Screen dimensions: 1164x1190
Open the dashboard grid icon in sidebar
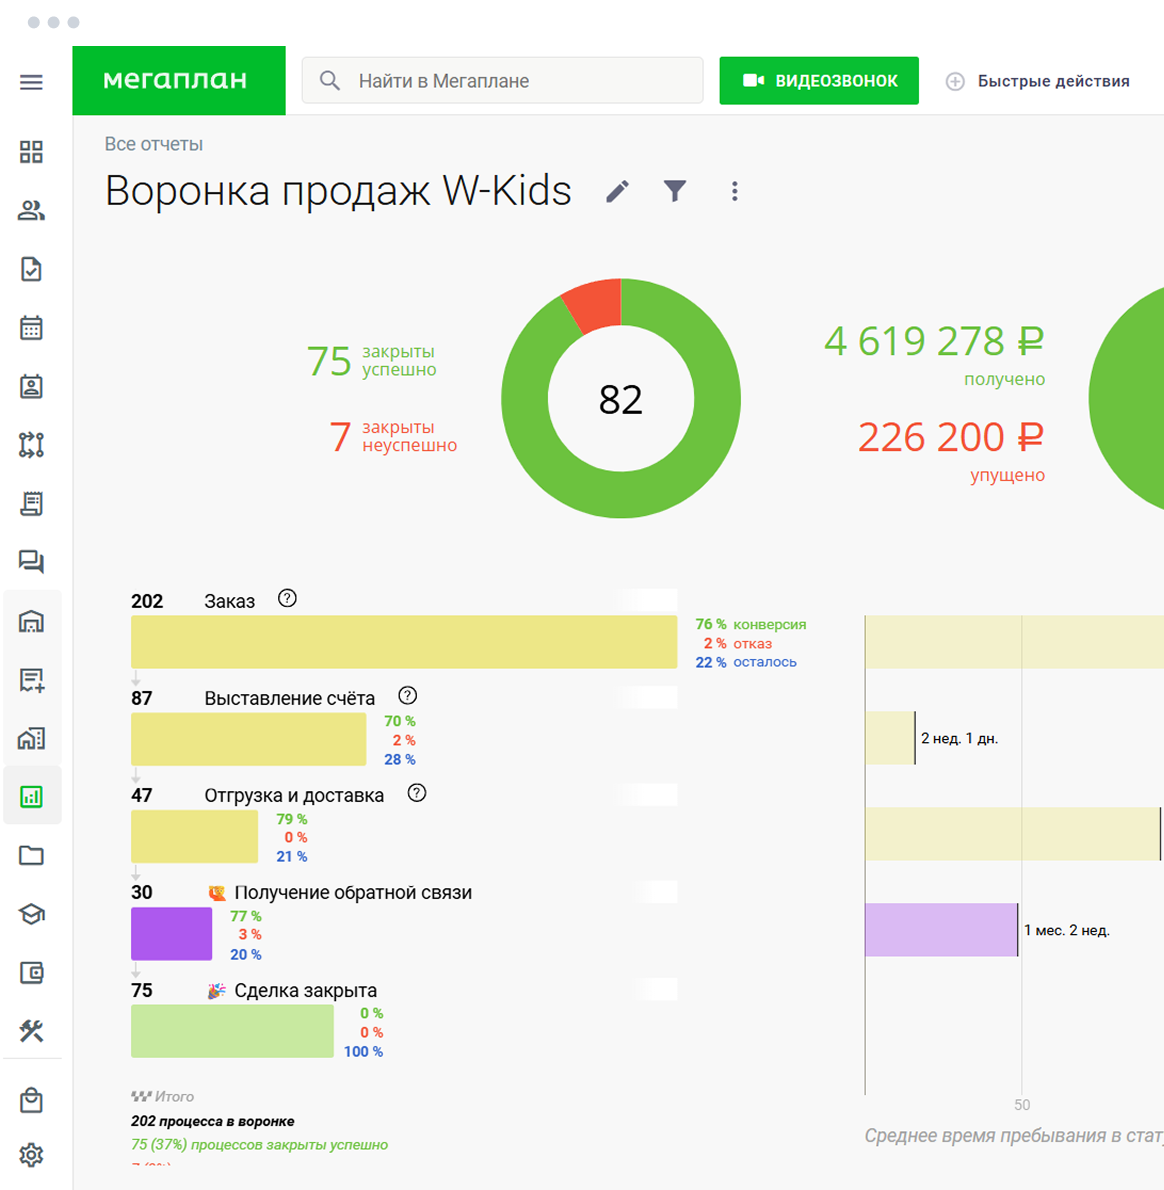point(31,152)
